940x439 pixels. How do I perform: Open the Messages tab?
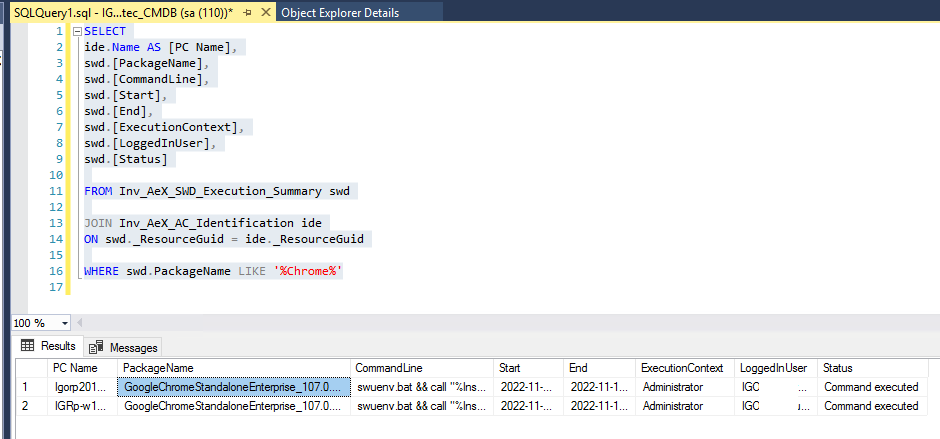pyautogui.click(x=124, y=347)
